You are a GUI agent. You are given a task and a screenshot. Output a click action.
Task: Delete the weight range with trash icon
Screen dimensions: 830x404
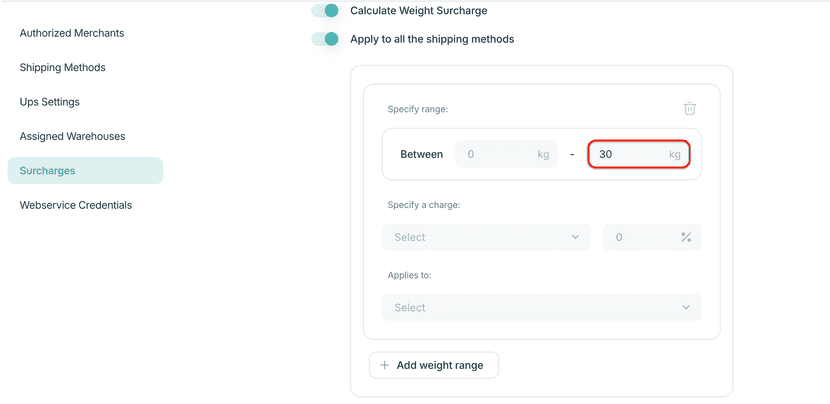pos(689,109)
